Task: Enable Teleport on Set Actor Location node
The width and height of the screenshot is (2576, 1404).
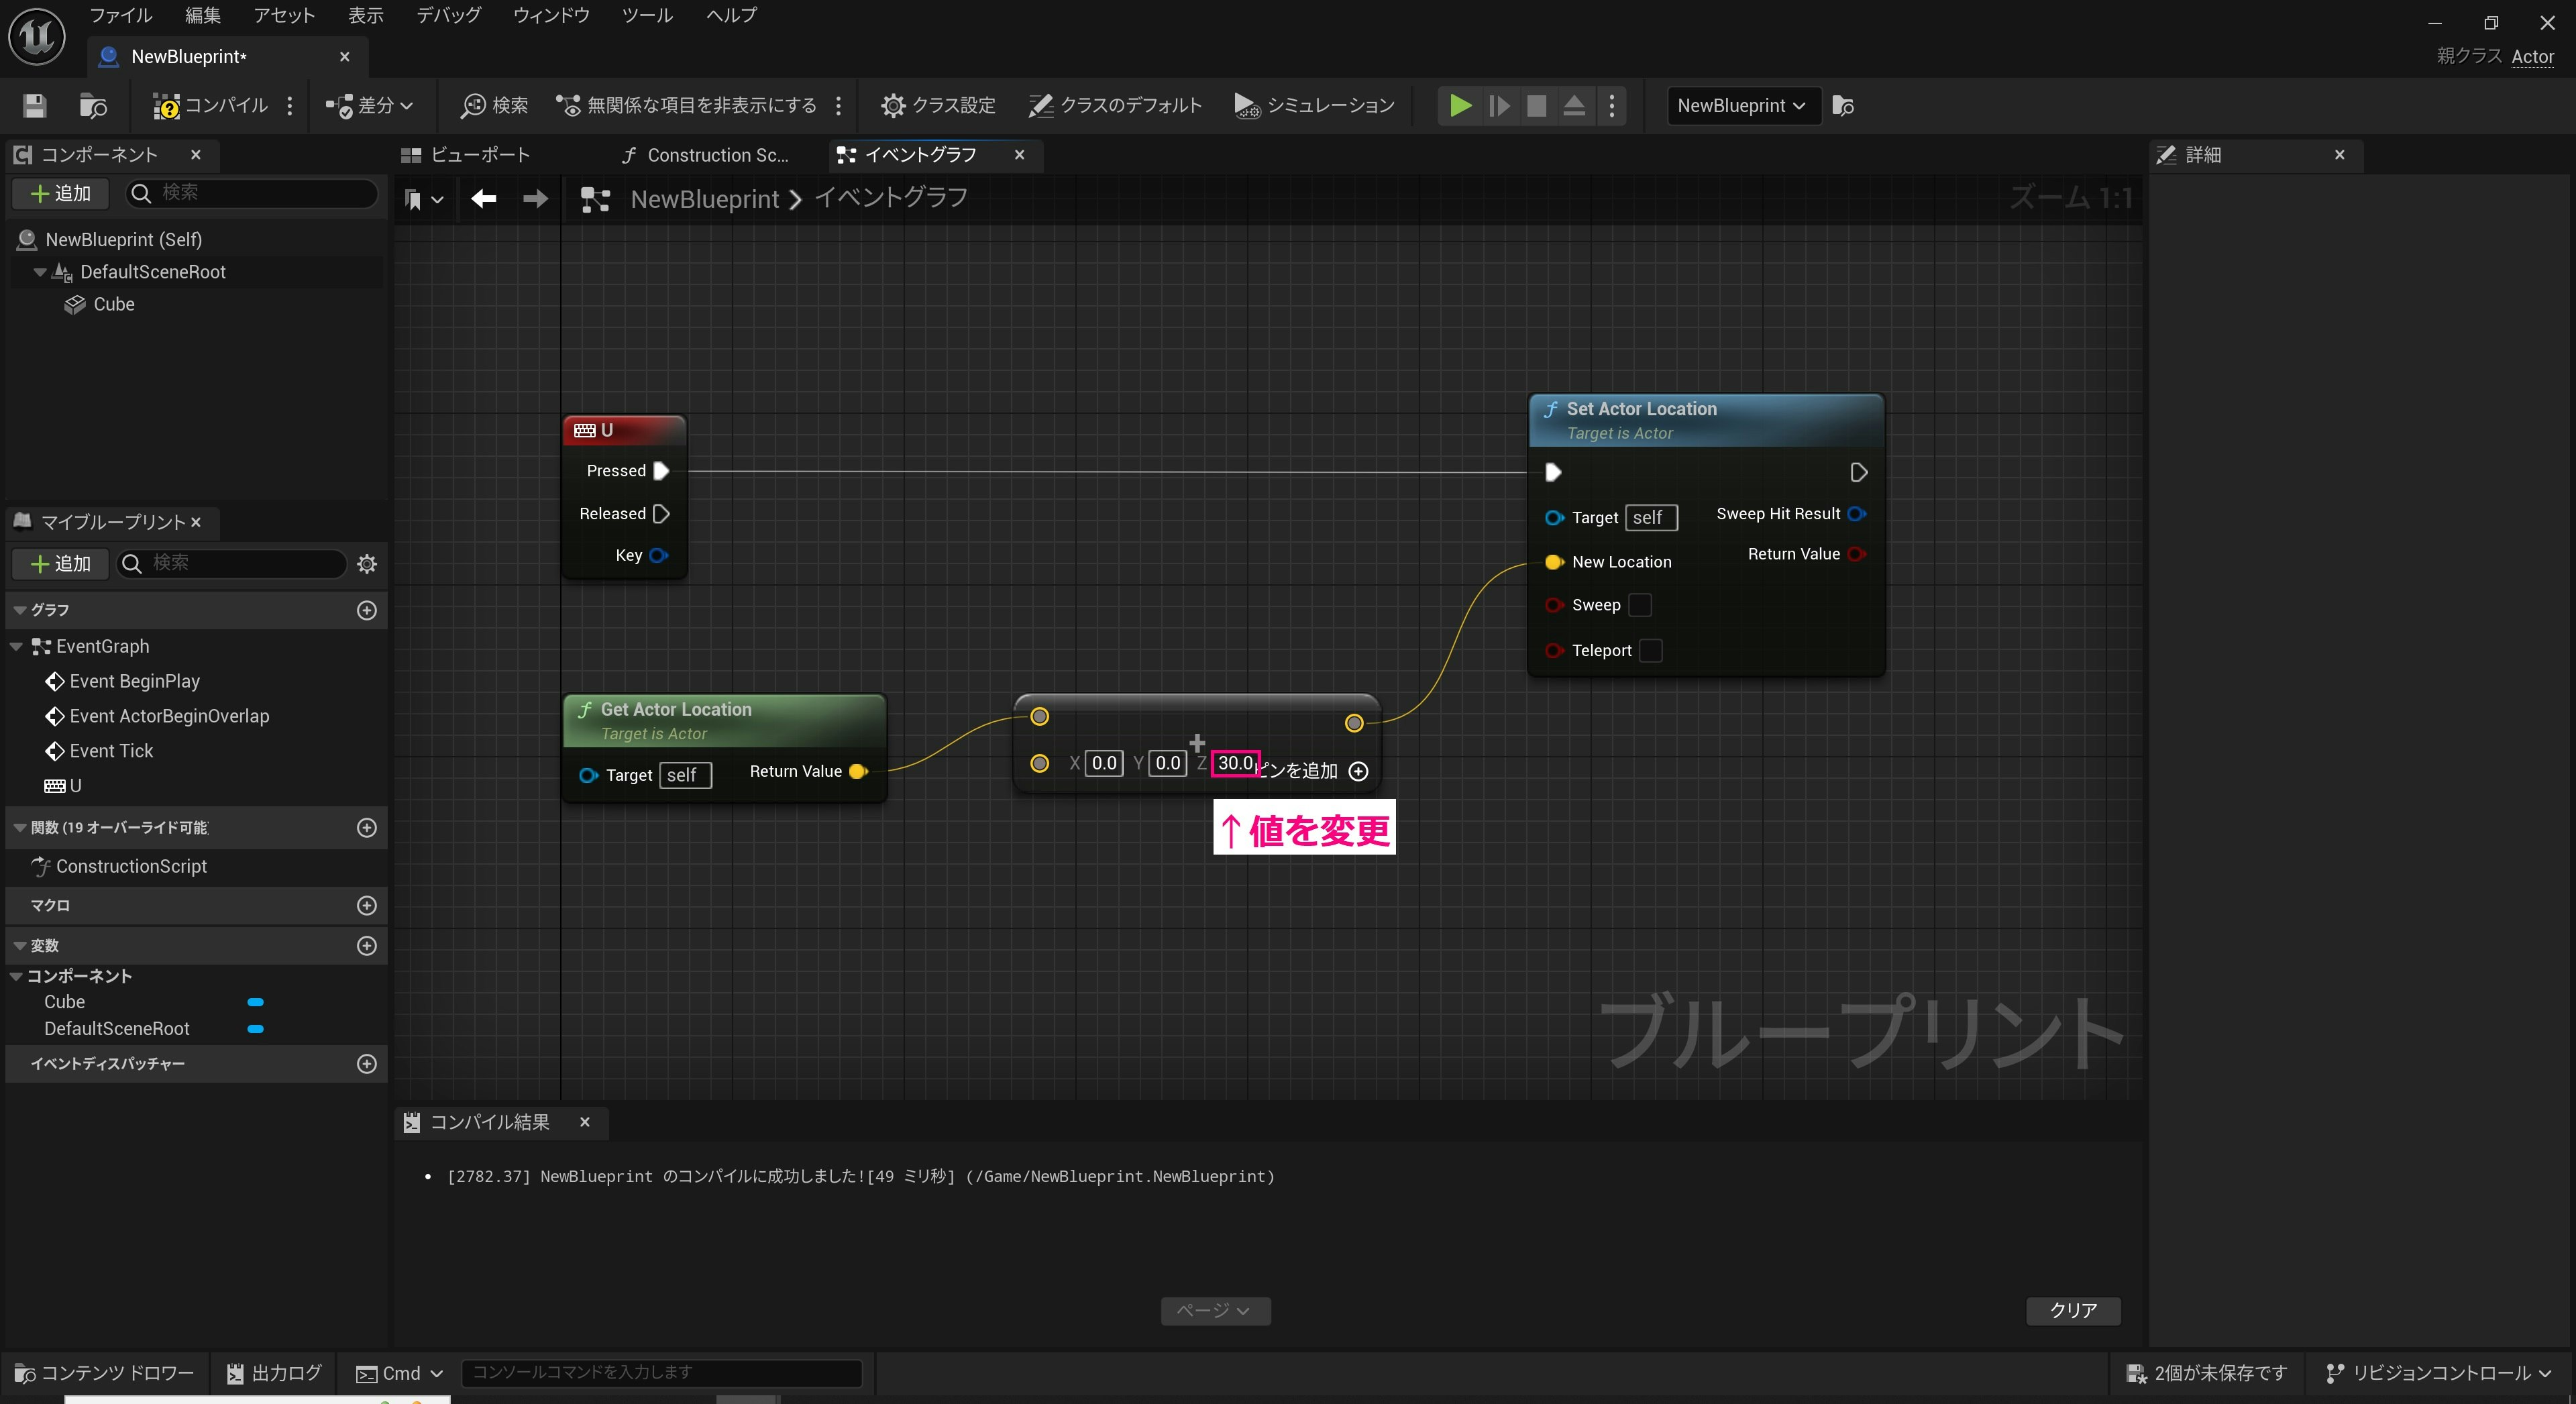Action: [1651, 650]
